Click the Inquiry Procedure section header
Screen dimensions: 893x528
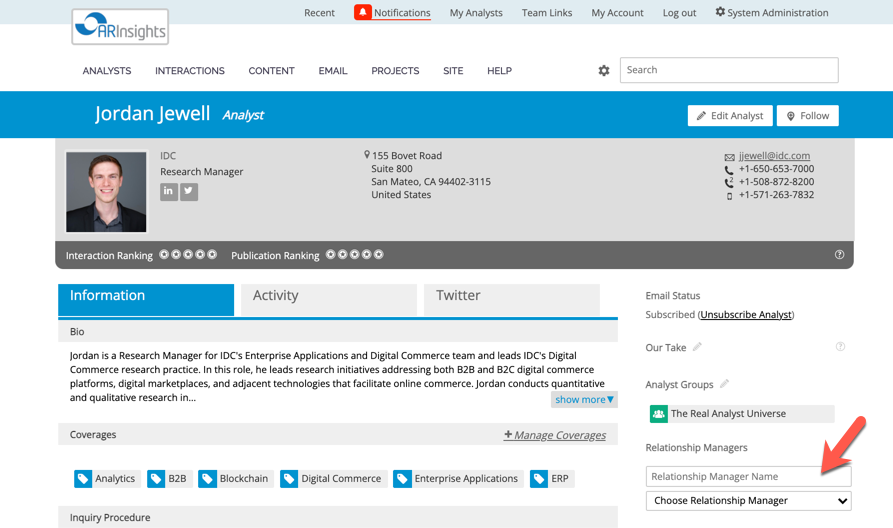click(338, 517)
